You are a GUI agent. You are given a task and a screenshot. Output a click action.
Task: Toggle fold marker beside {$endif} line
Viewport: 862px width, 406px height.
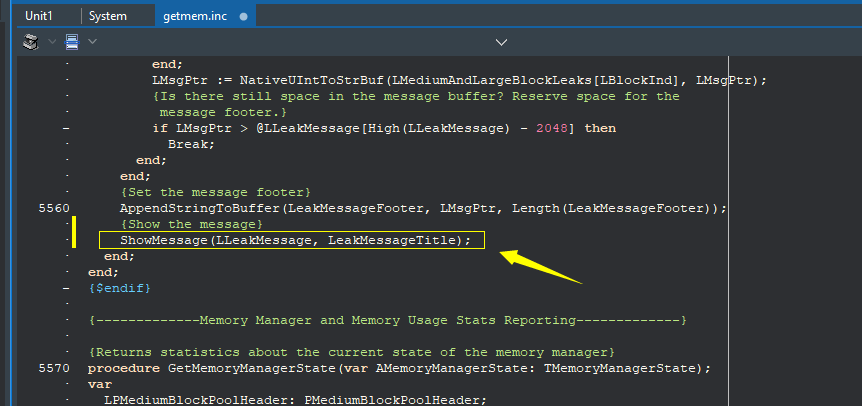pyautogui.click(x=67, y=288)
